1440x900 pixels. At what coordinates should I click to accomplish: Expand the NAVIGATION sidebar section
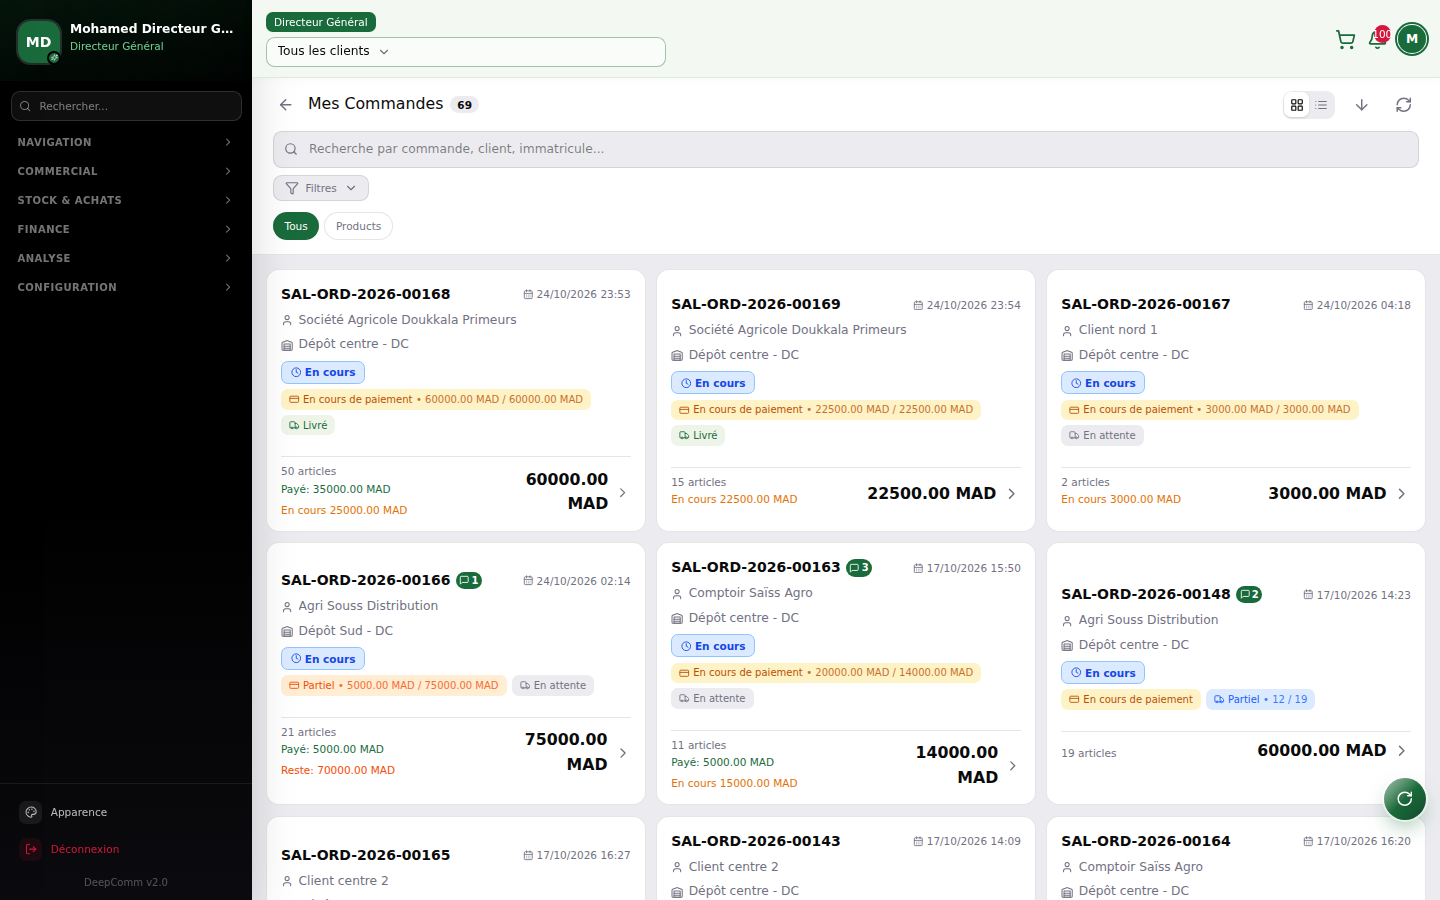[125, 142]
